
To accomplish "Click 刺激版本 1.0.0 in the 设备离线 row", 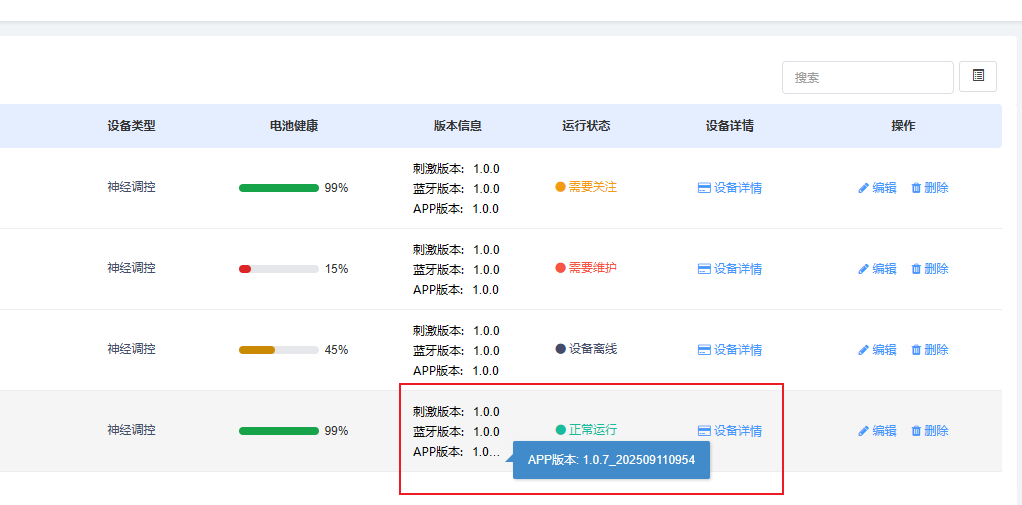I will click(x=456, y=330).
